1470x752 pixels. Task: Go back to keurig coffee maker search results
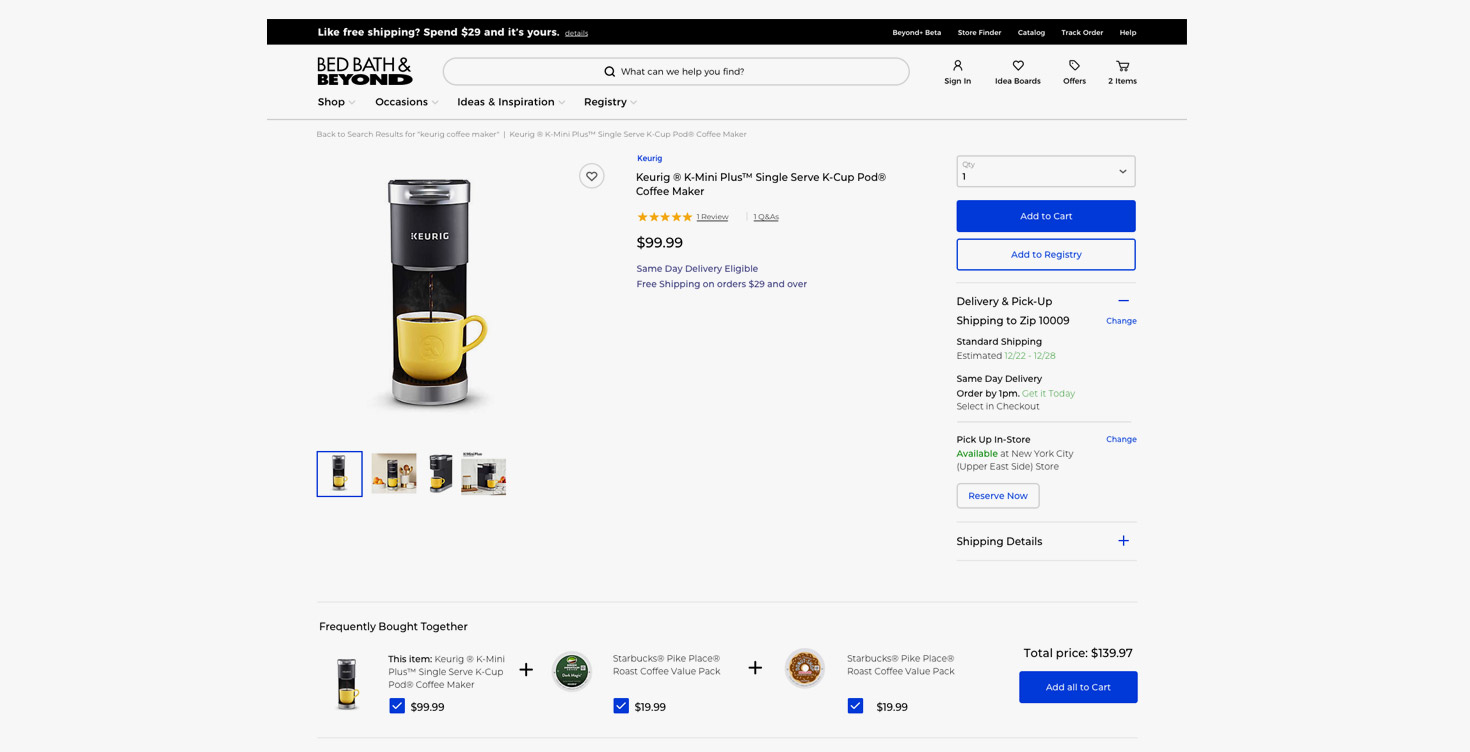(x=408, y=134)
